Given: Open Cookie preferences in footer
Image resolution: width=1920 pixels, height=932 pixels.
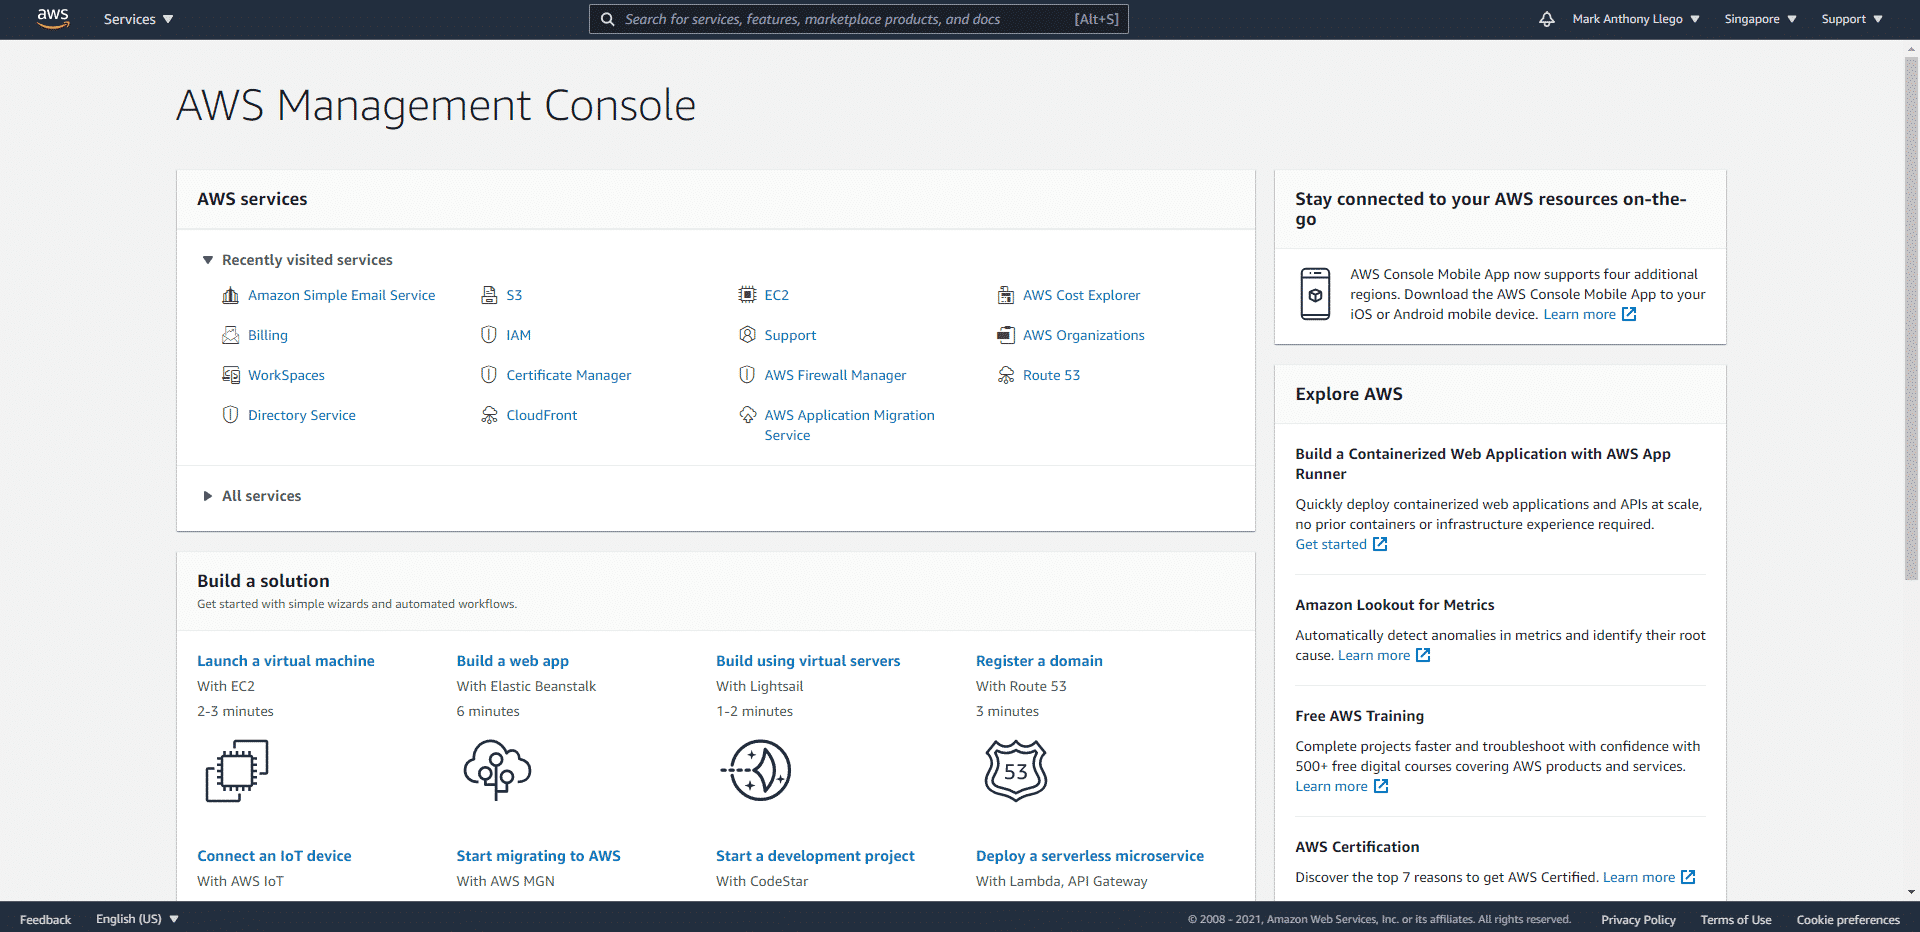Looking at the screenshot, I should pyautogui.click(x=1848, y=920).
